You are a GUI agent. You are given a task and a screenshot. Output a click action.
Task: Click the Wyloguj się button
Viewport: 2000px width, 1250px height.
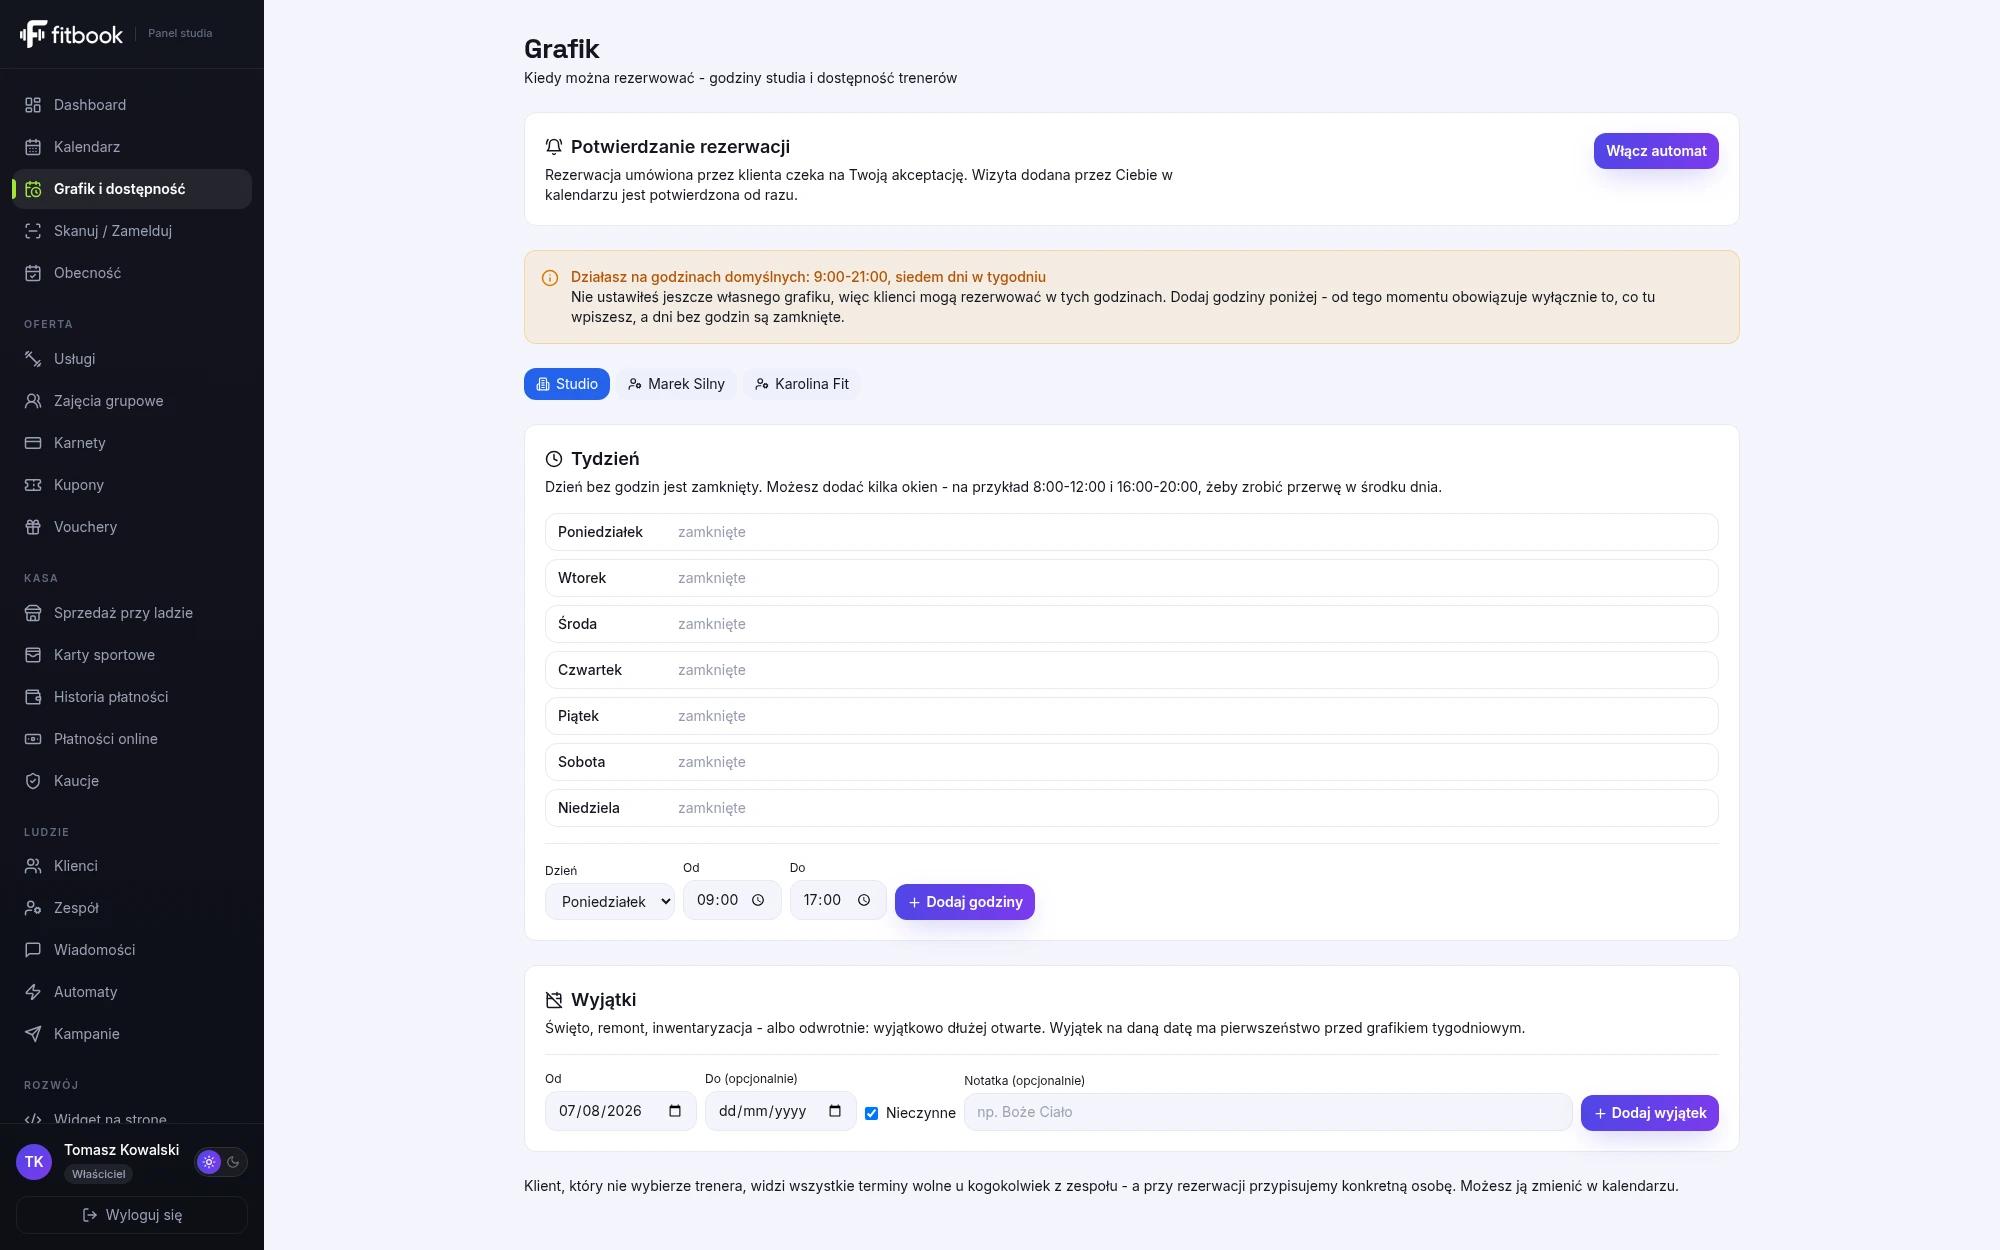tap(132, 1215)
